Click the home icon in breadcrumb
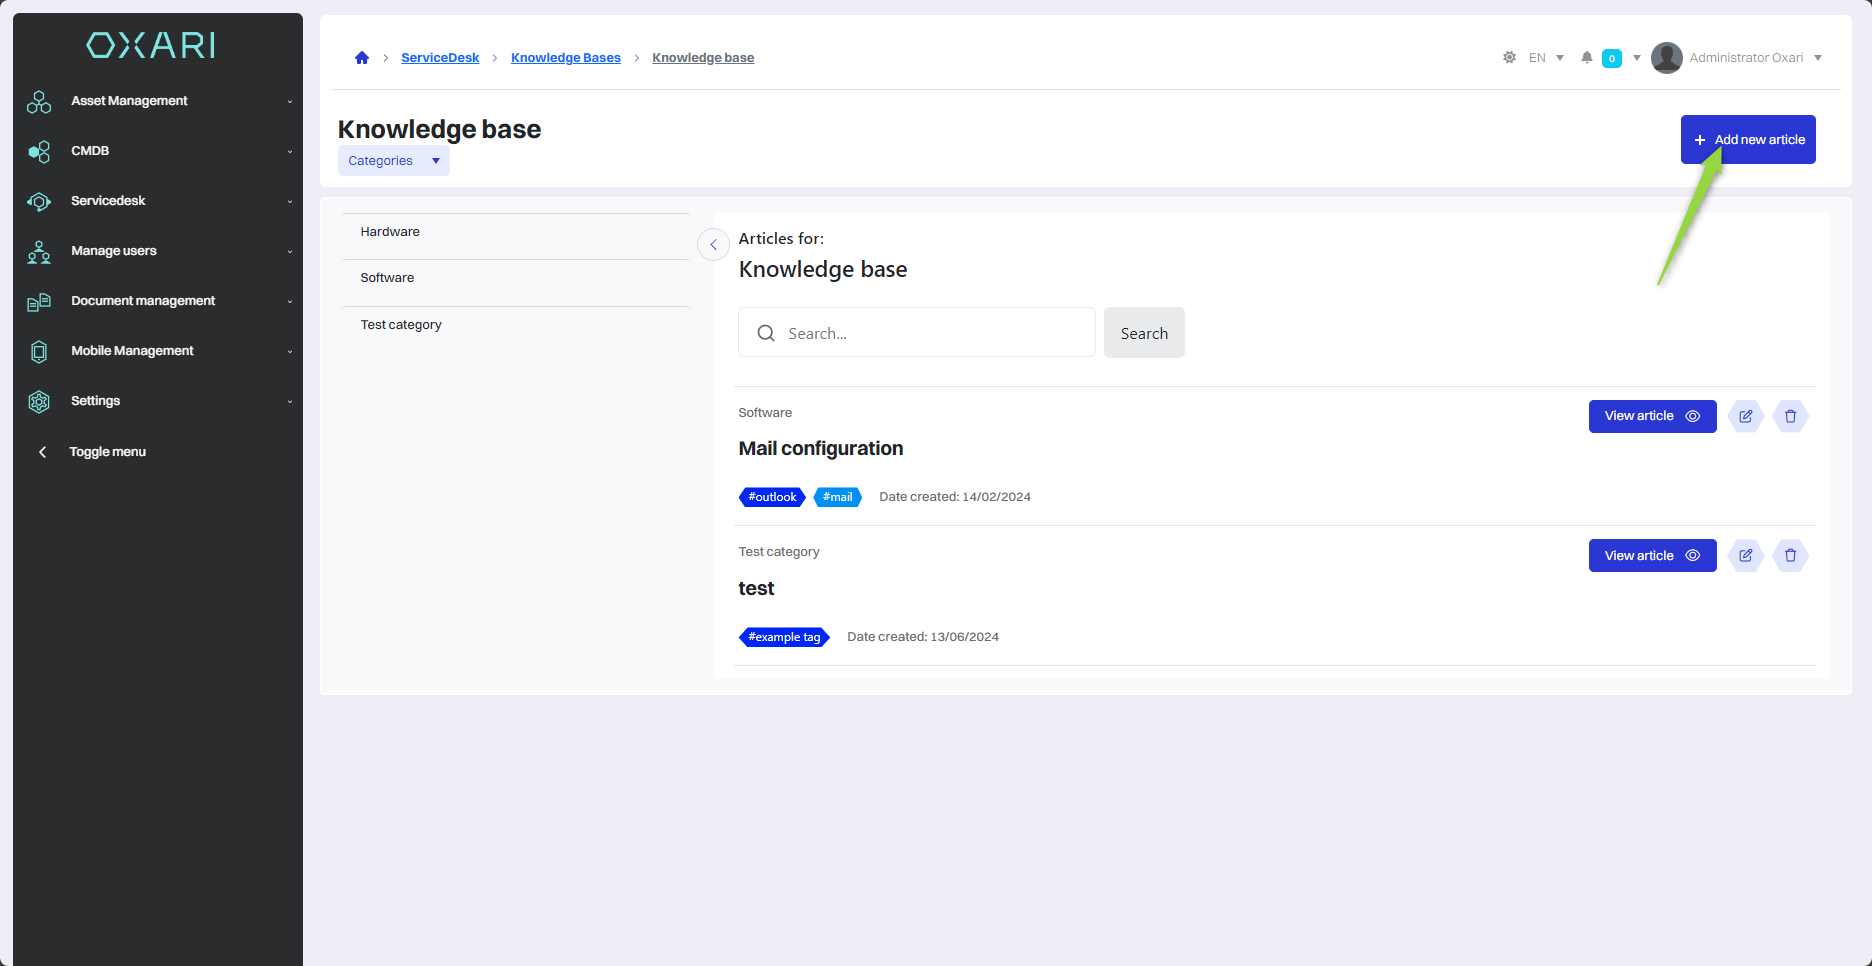The image size is (1872, 966). tap(362, 58)
